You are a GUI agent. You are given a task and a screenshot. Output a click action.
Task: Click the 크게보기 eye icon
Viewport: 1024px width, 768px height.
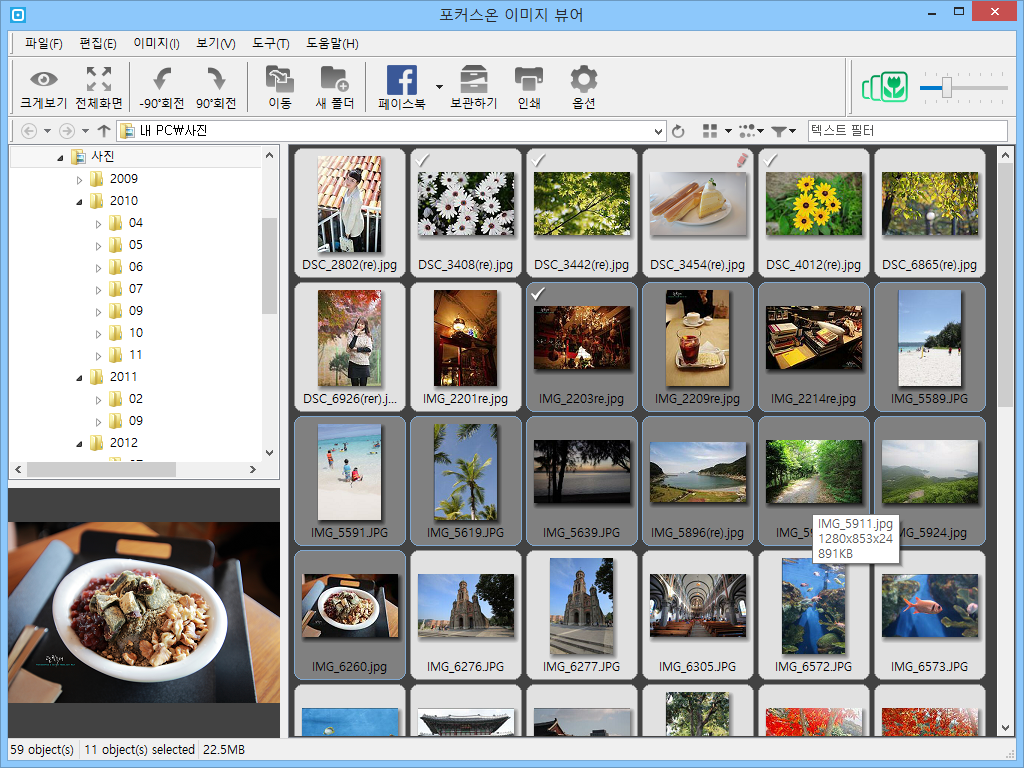(x=43, y=80)
